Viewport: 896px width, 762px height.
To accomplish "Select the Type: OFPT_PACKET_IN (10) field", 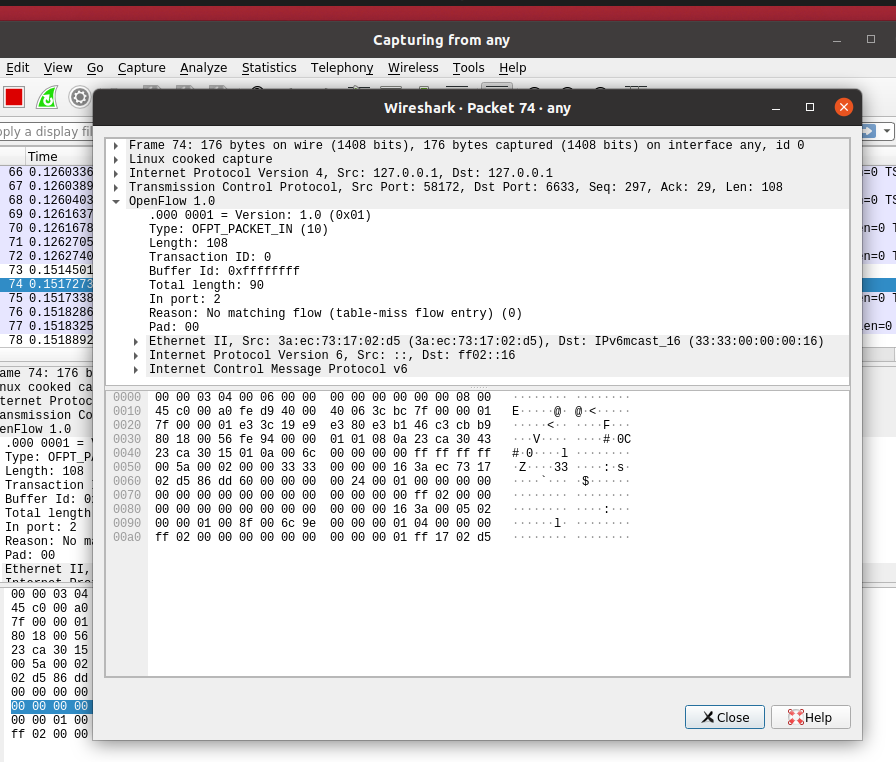I will [x=238, y=229].
